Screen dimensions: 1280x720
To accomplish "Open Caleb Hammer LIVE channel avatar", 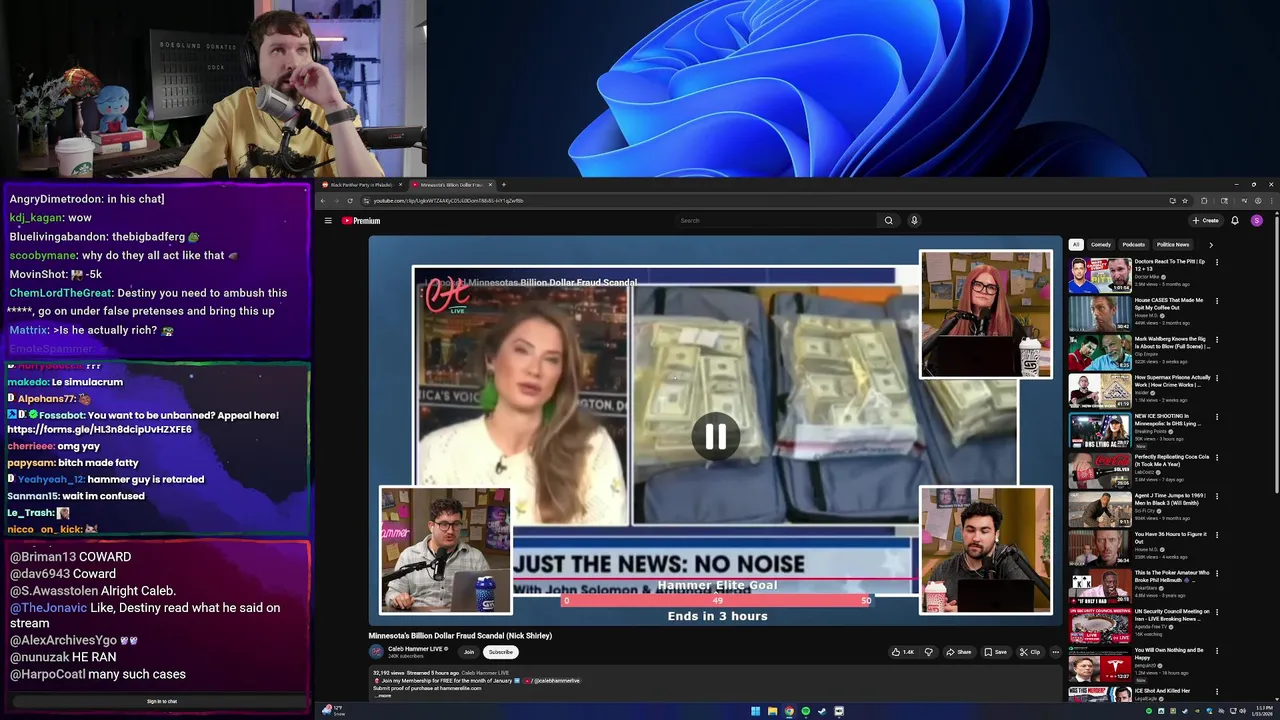I will pyautogui.click(x=377, y=652).
